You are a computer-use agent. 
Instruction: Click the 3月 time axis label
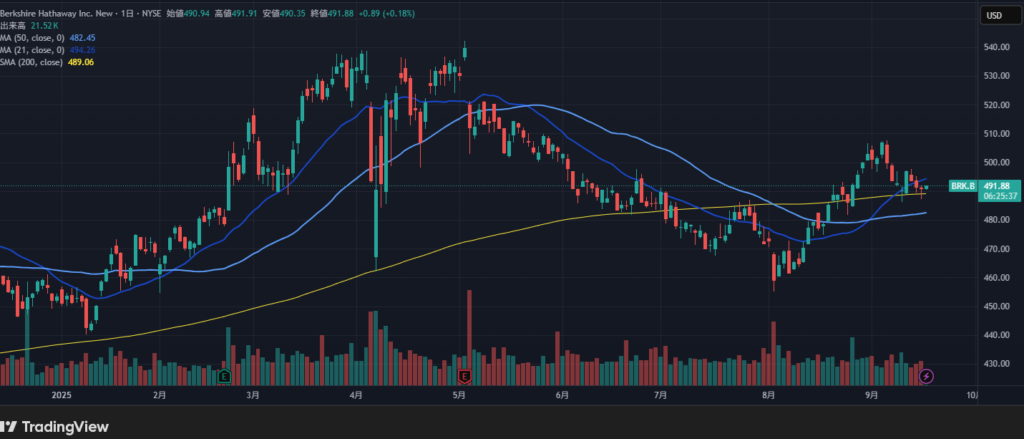pos(253,395)
